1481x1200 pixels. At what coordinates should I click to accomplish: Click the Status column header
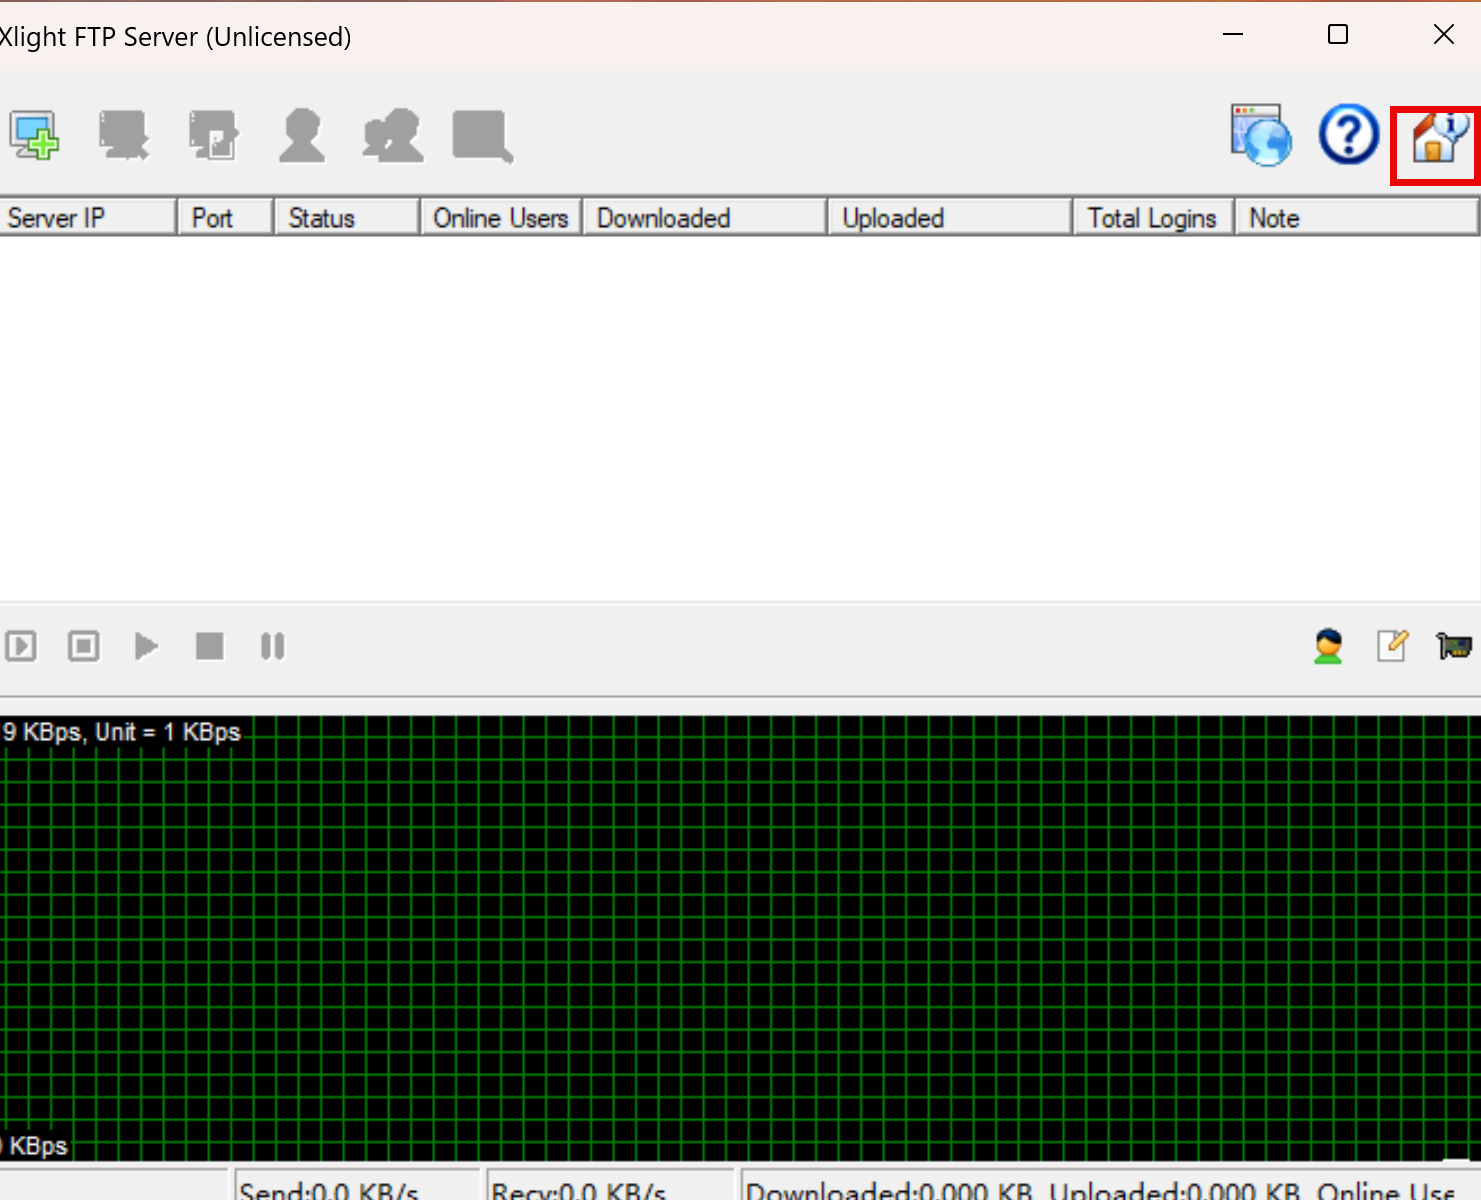(x=345, y=218)
